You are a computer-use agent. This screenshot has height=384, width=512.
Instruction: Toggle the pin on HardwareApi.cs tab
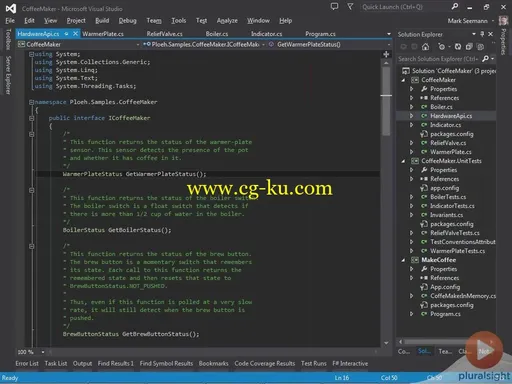[66, 34]
